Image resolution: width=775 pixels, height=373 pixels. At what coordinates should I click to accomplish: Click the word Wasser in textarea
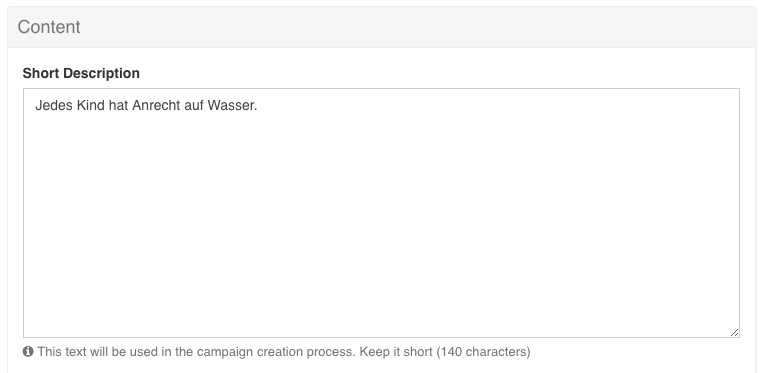[231, 105]
